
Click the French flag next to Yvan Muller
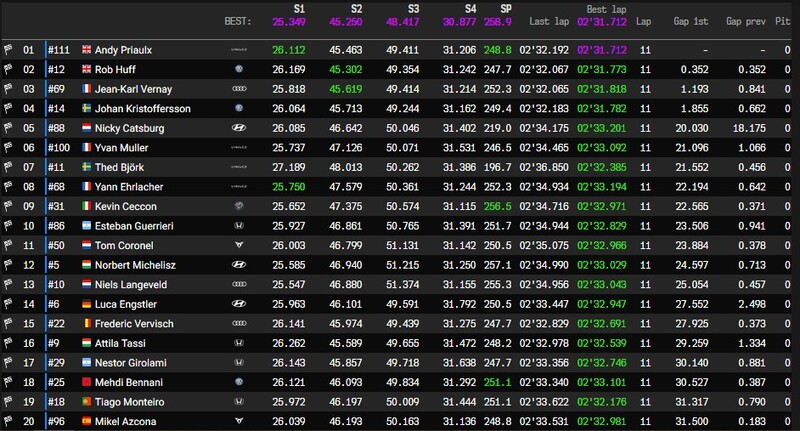[87, 147]
